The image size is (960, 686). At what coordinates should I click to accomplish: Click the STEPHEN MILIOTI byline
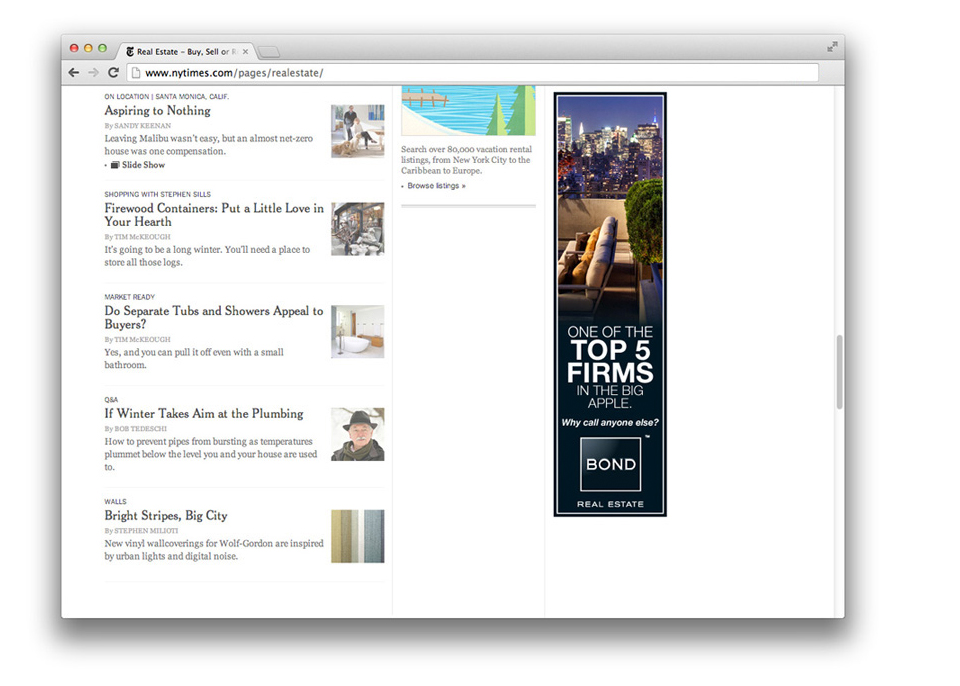(x=146, y=530)
